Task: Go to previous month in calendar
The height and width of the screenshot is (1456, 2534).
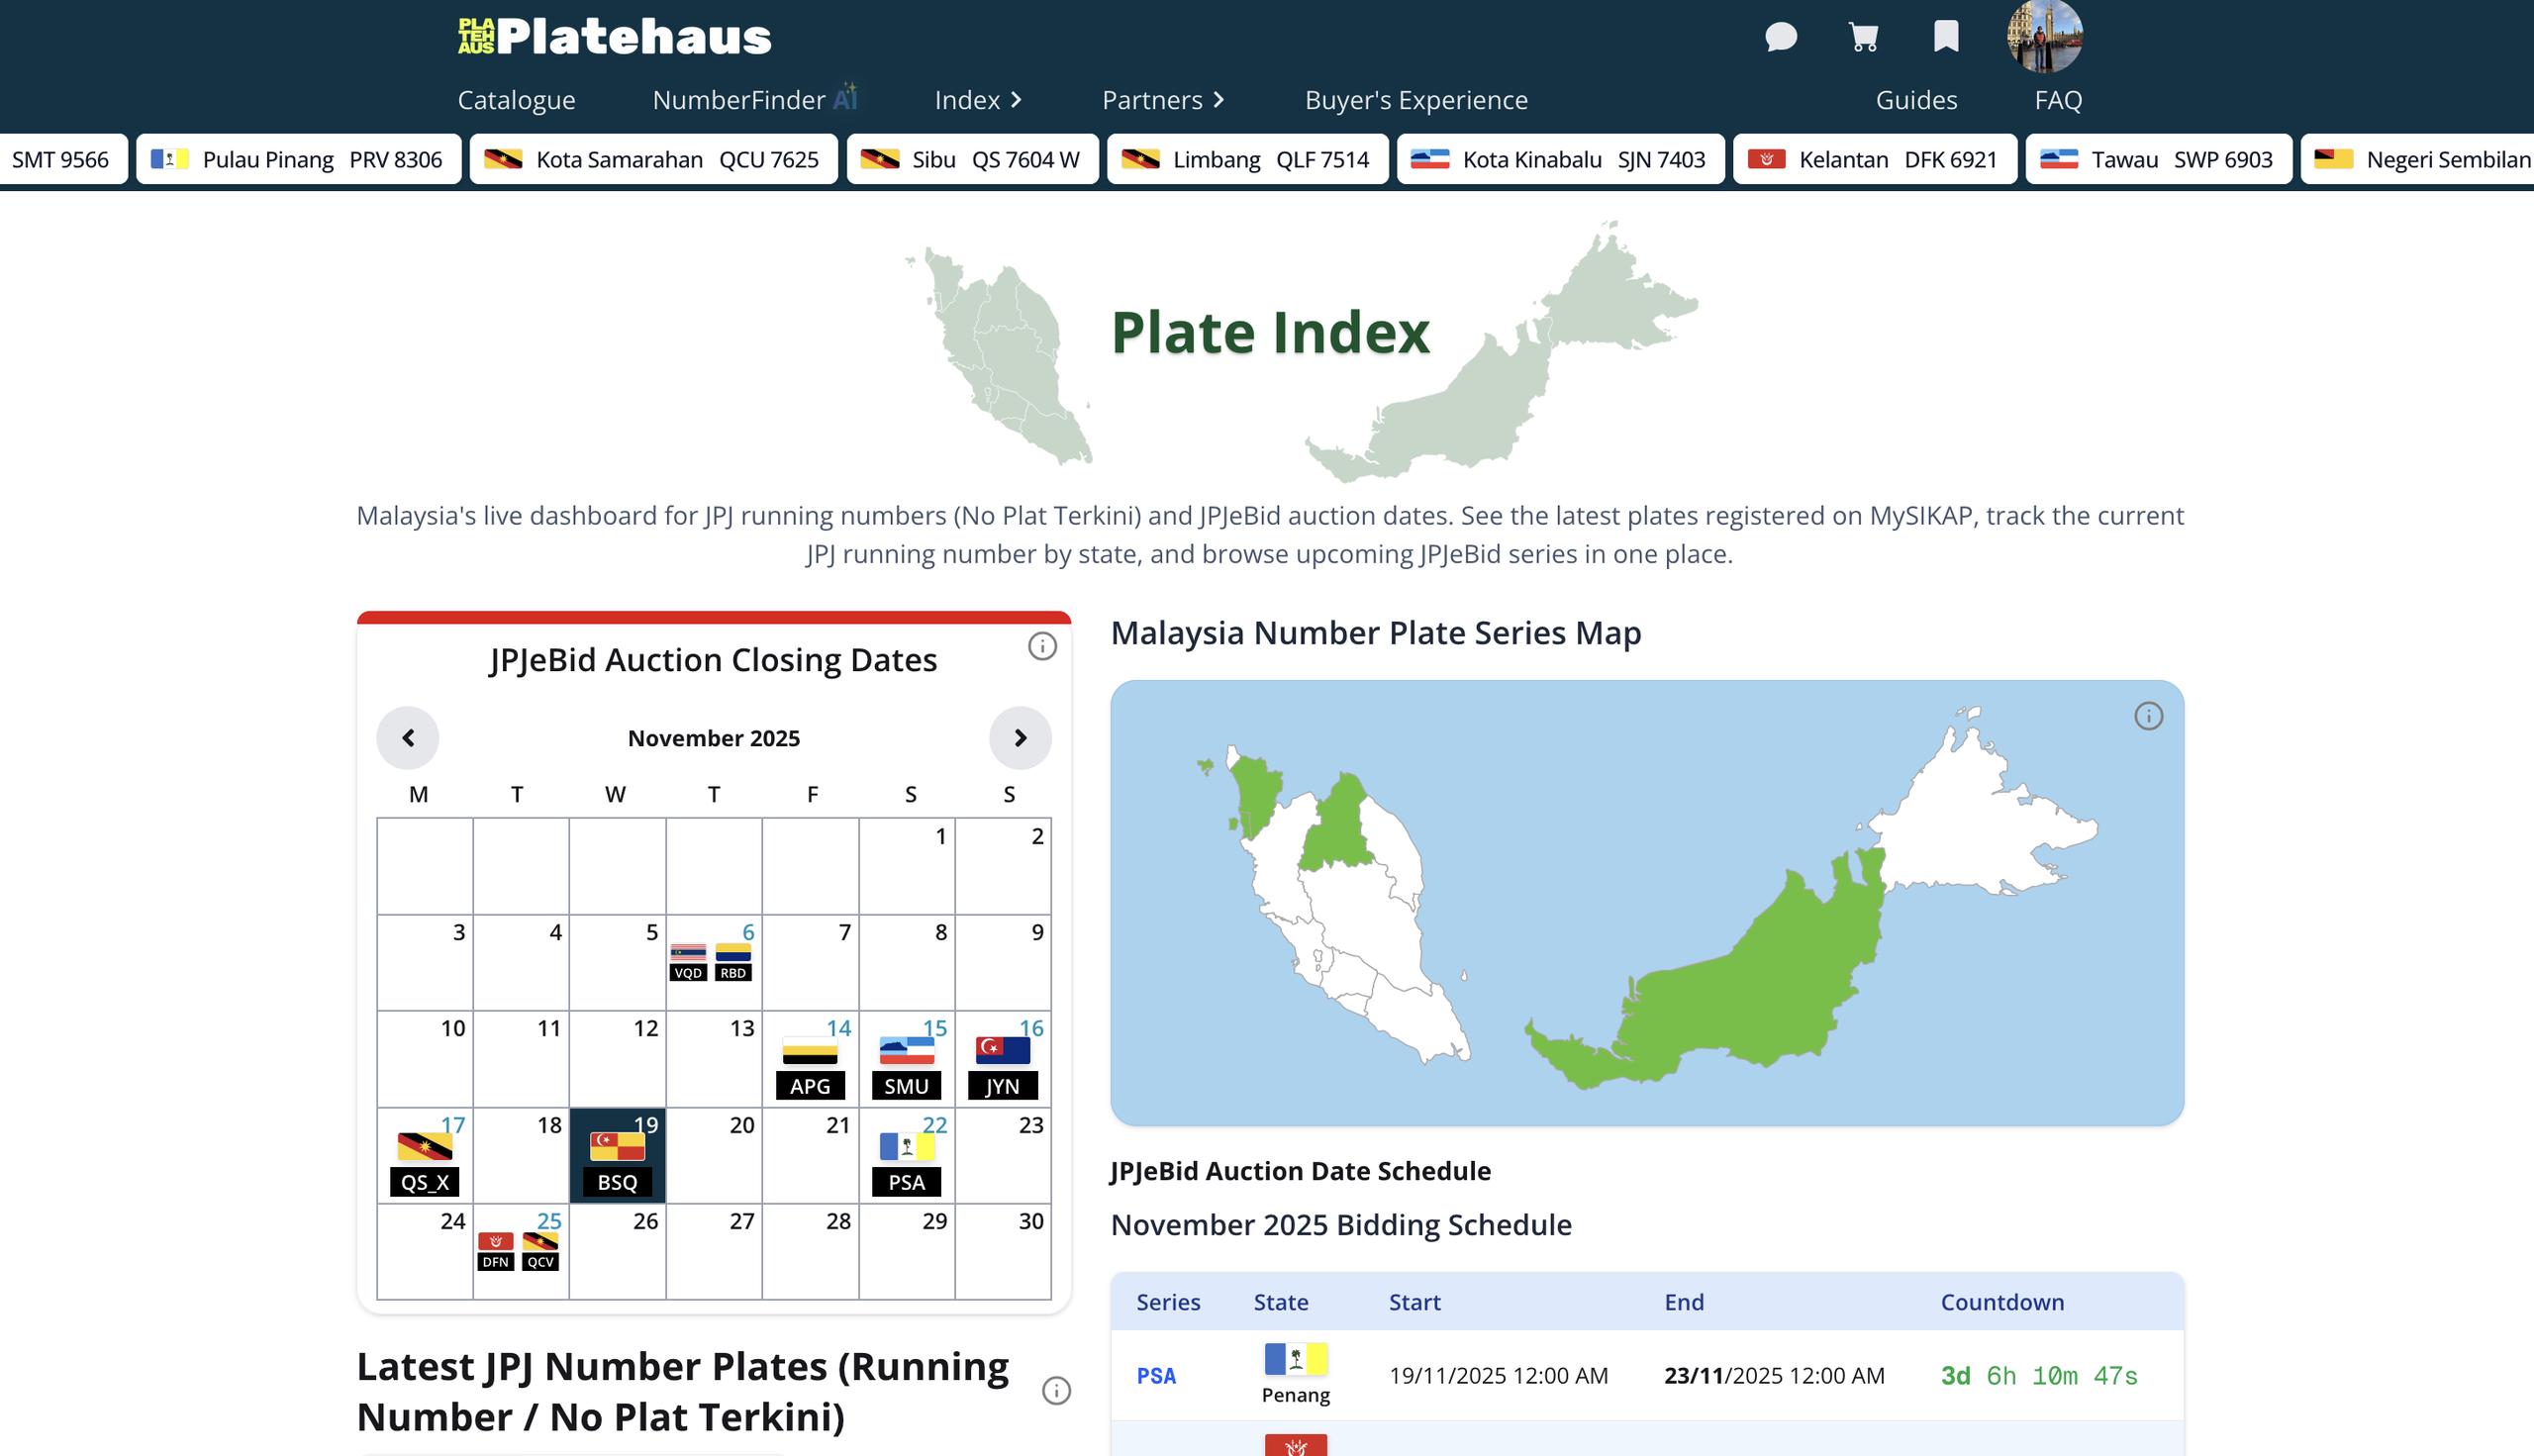Action: (x=408, y=738)
